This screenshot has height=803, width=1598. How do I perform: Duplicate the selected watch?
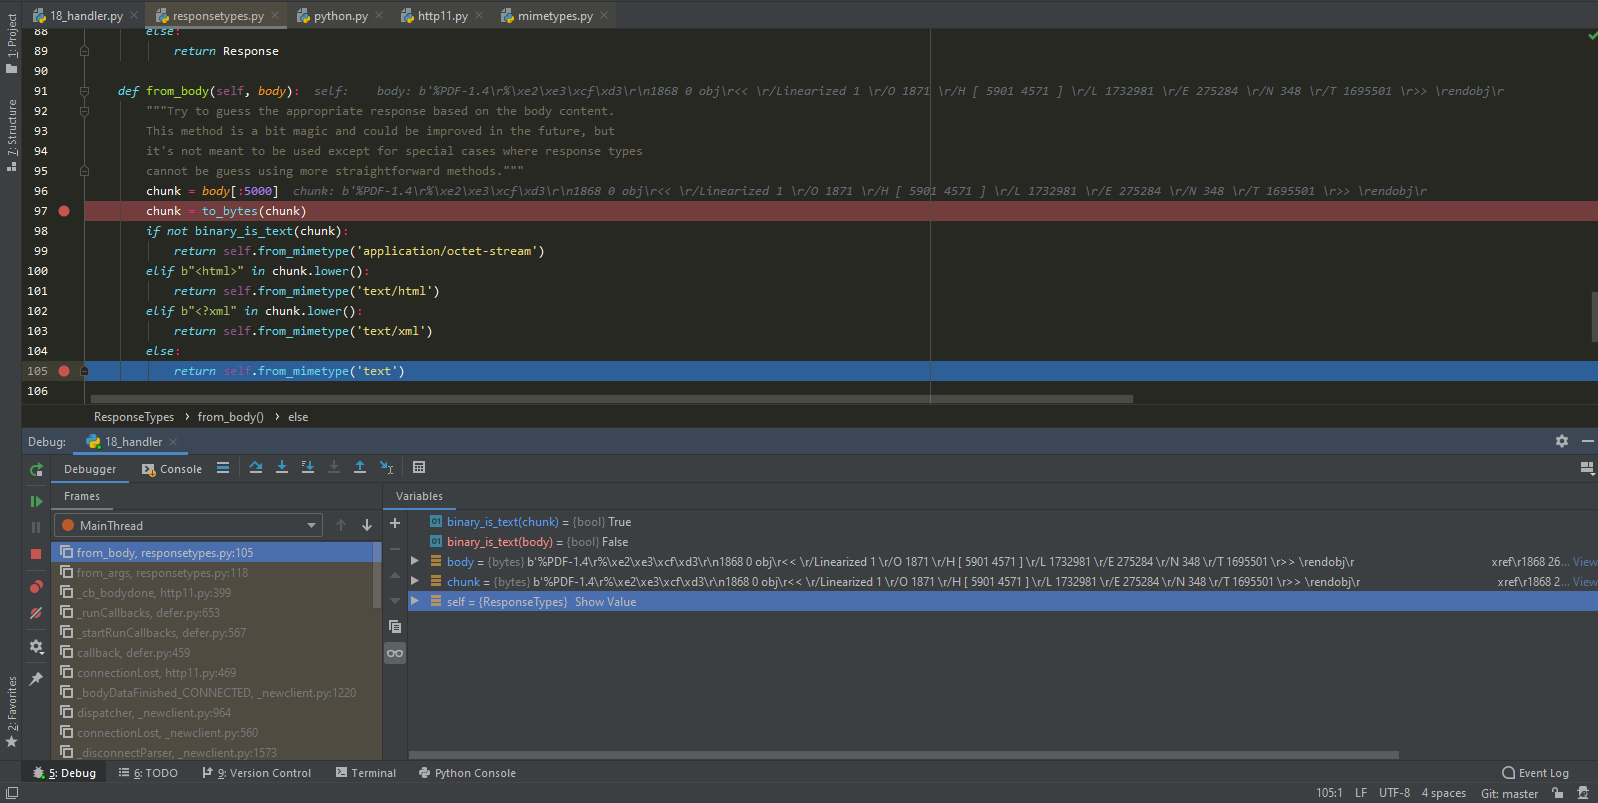tap(395, 627)
